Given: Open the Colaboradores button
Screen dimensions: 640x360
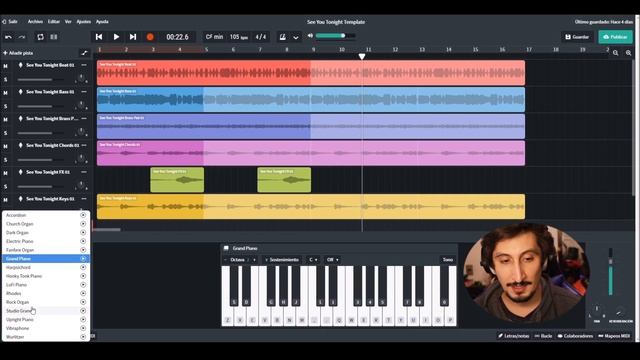Looking at the screenshot, I should tap(576, 336).
